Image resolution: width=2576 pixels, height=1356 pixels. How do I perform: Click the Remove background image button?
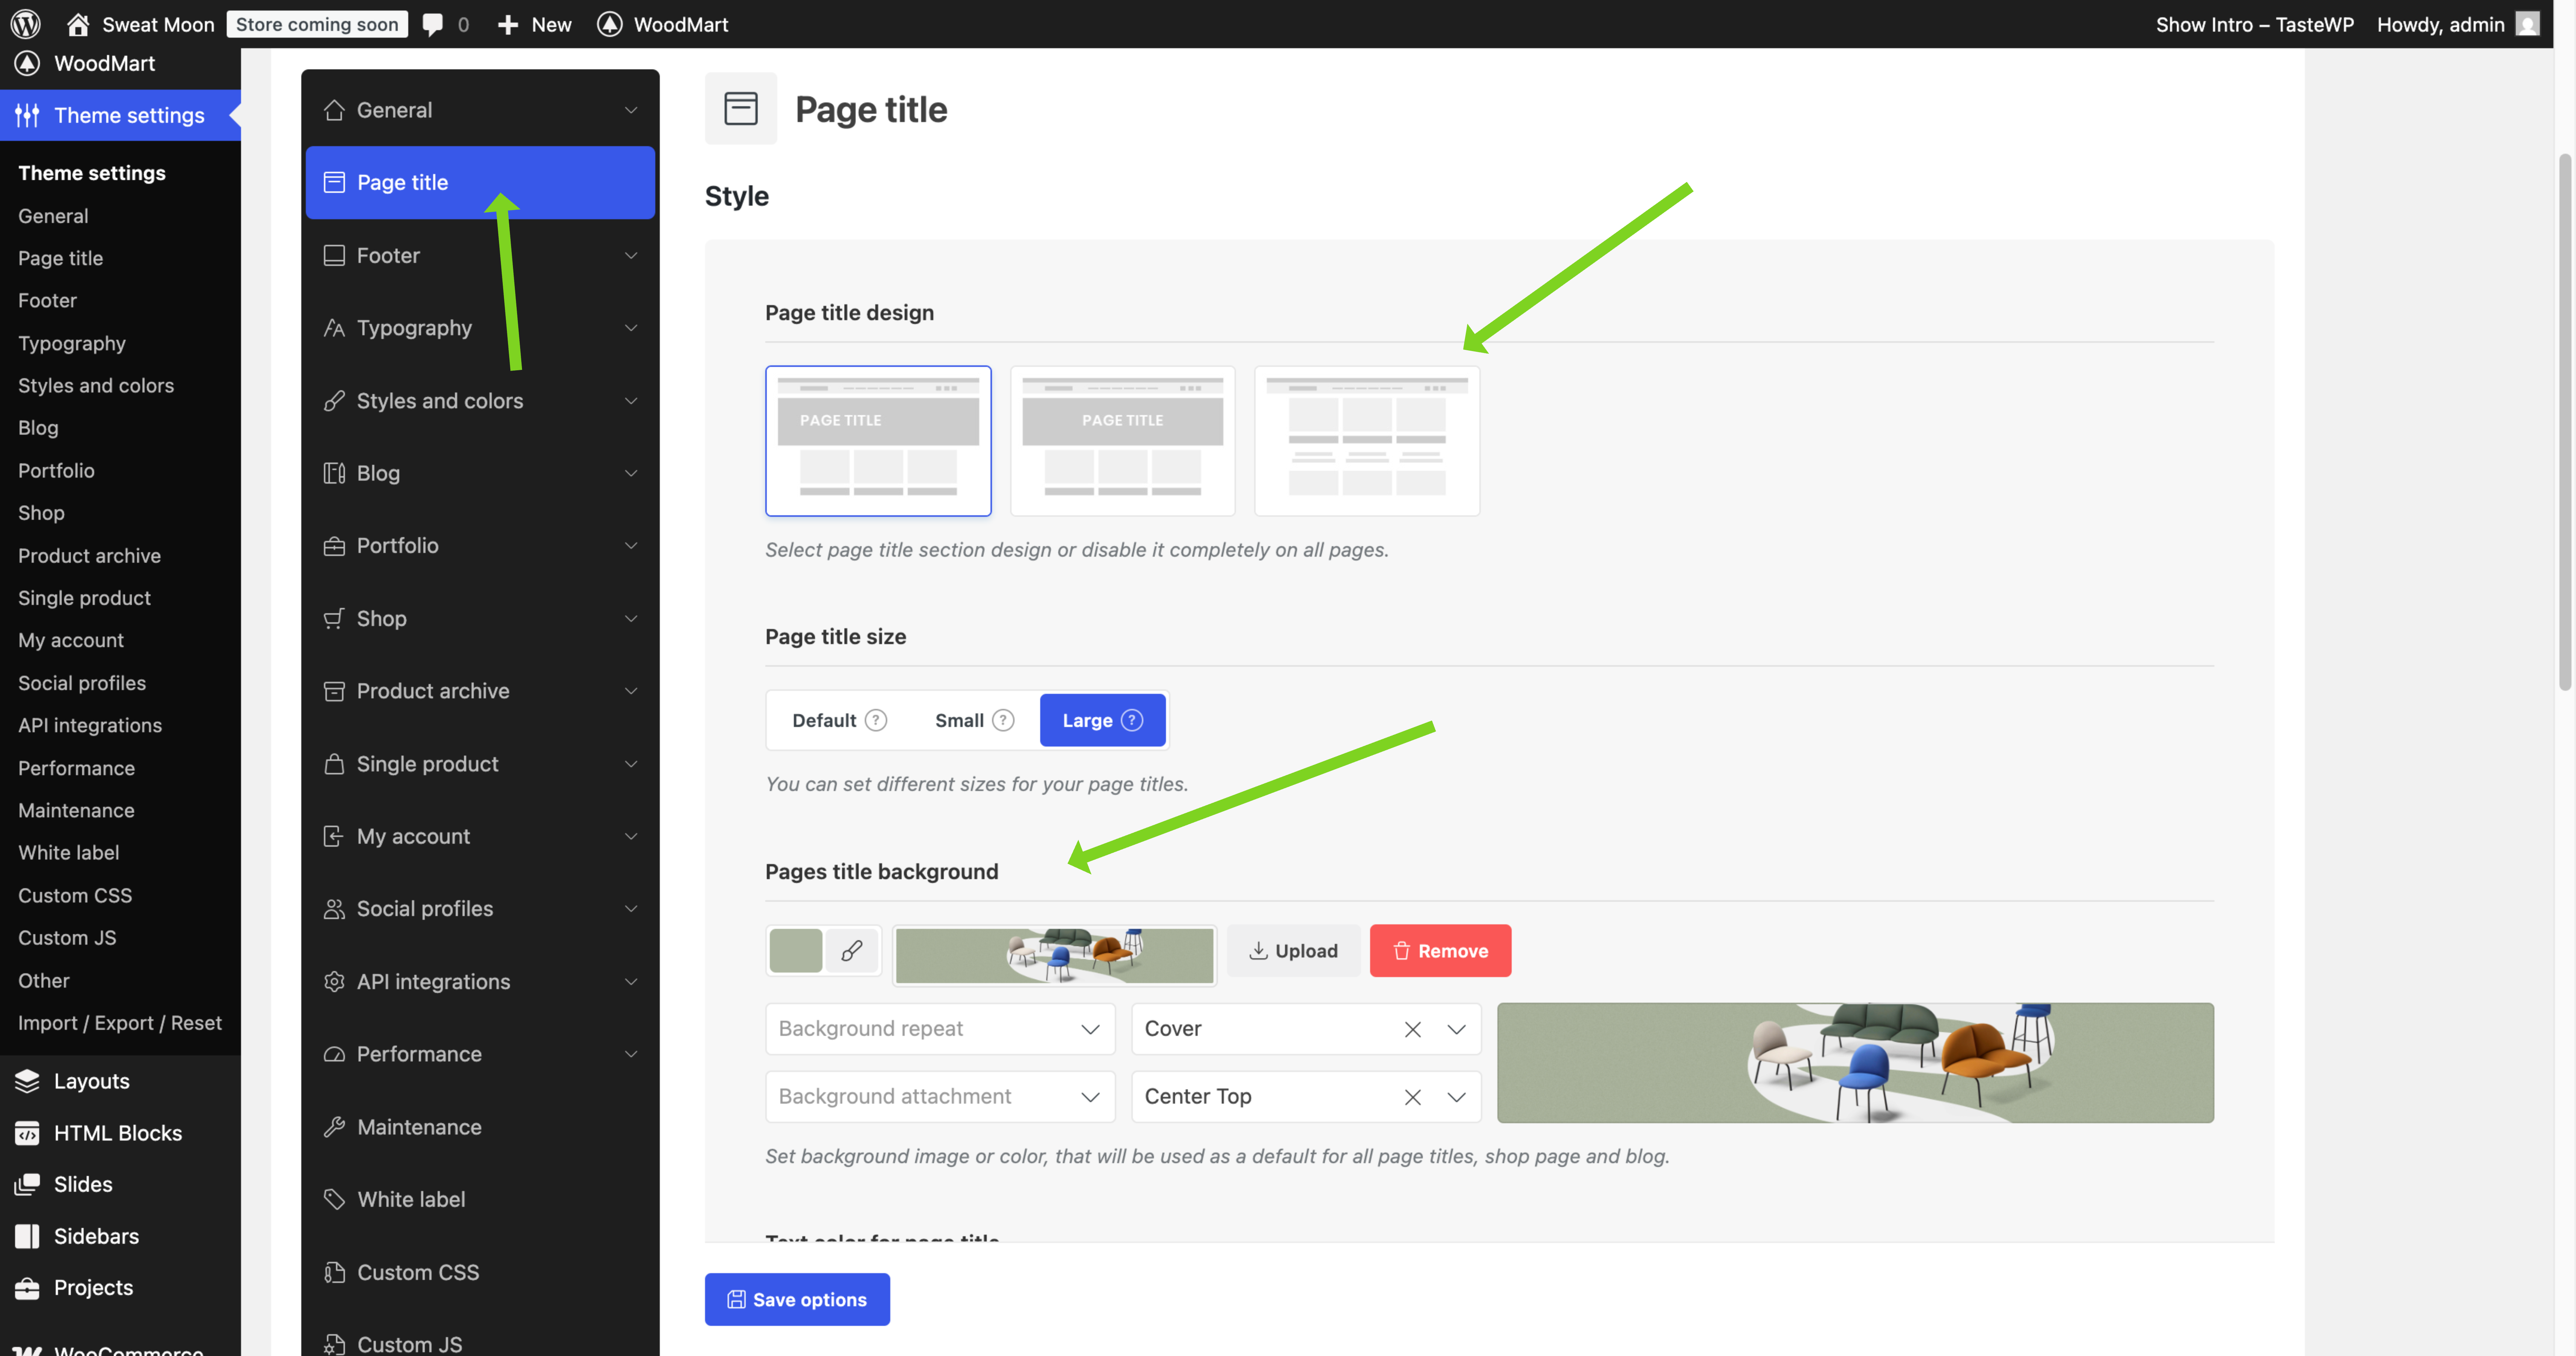[1440, 951]
